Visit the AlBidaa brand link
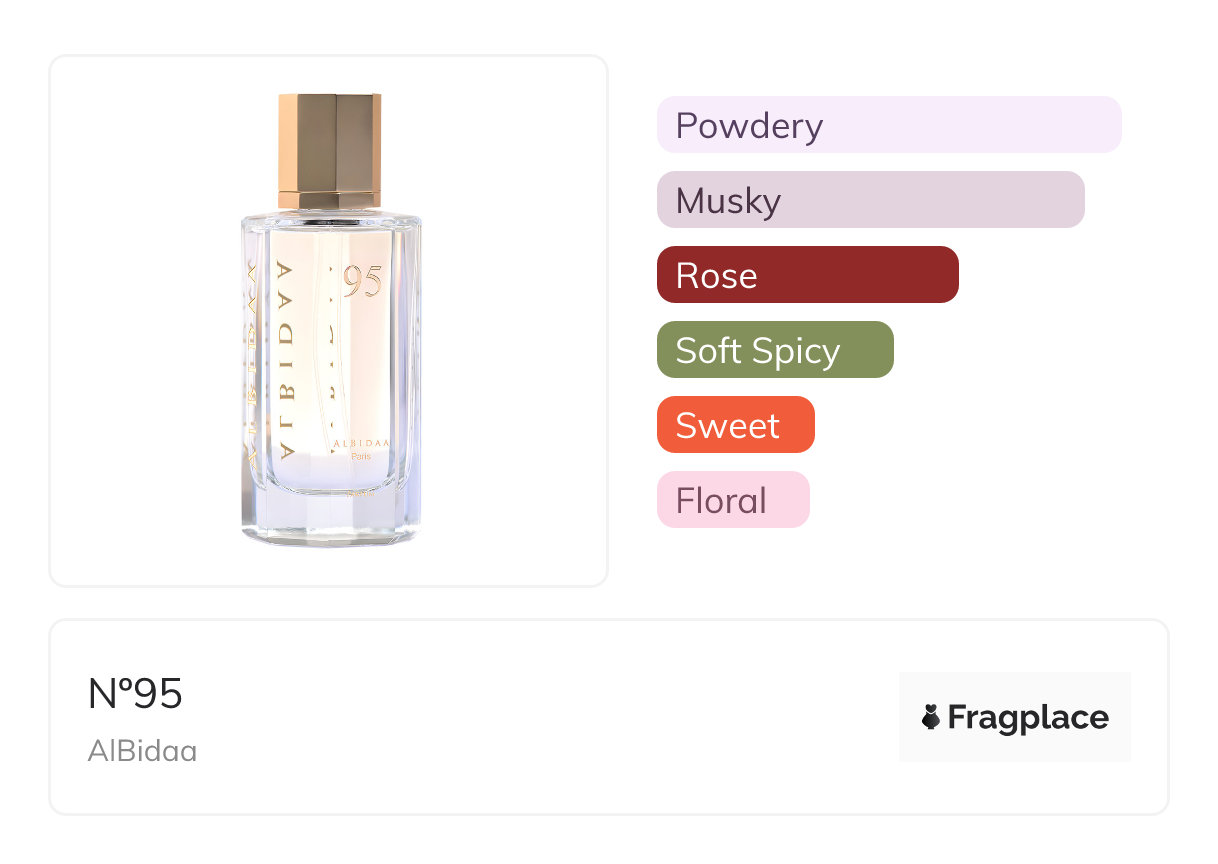This screenshot has height=864, width=1218. pyautogui.click(x=142, y=751)
